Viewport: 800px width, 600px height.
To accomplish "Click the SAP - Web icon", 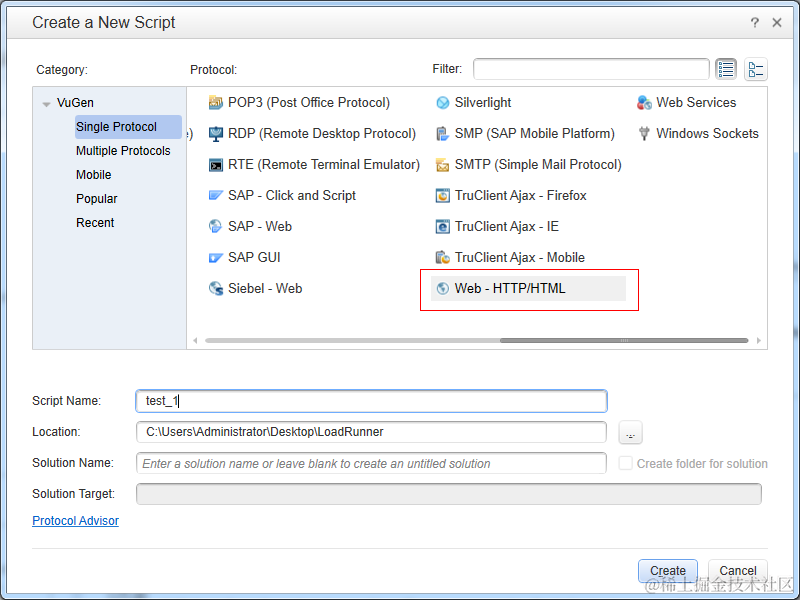I will pos(216,227).
